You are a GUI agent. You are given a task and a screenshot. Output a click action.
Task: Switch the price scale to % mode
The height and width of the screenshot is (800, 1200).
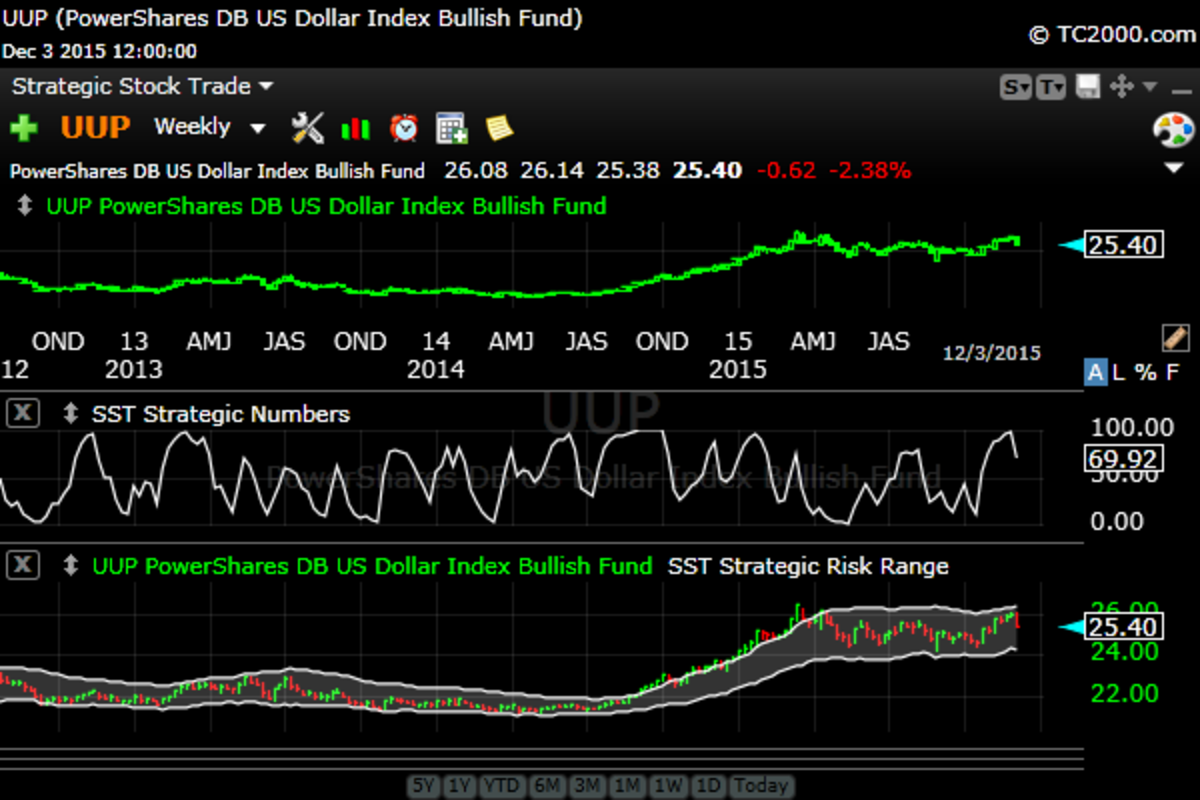tap(1145, 373)
